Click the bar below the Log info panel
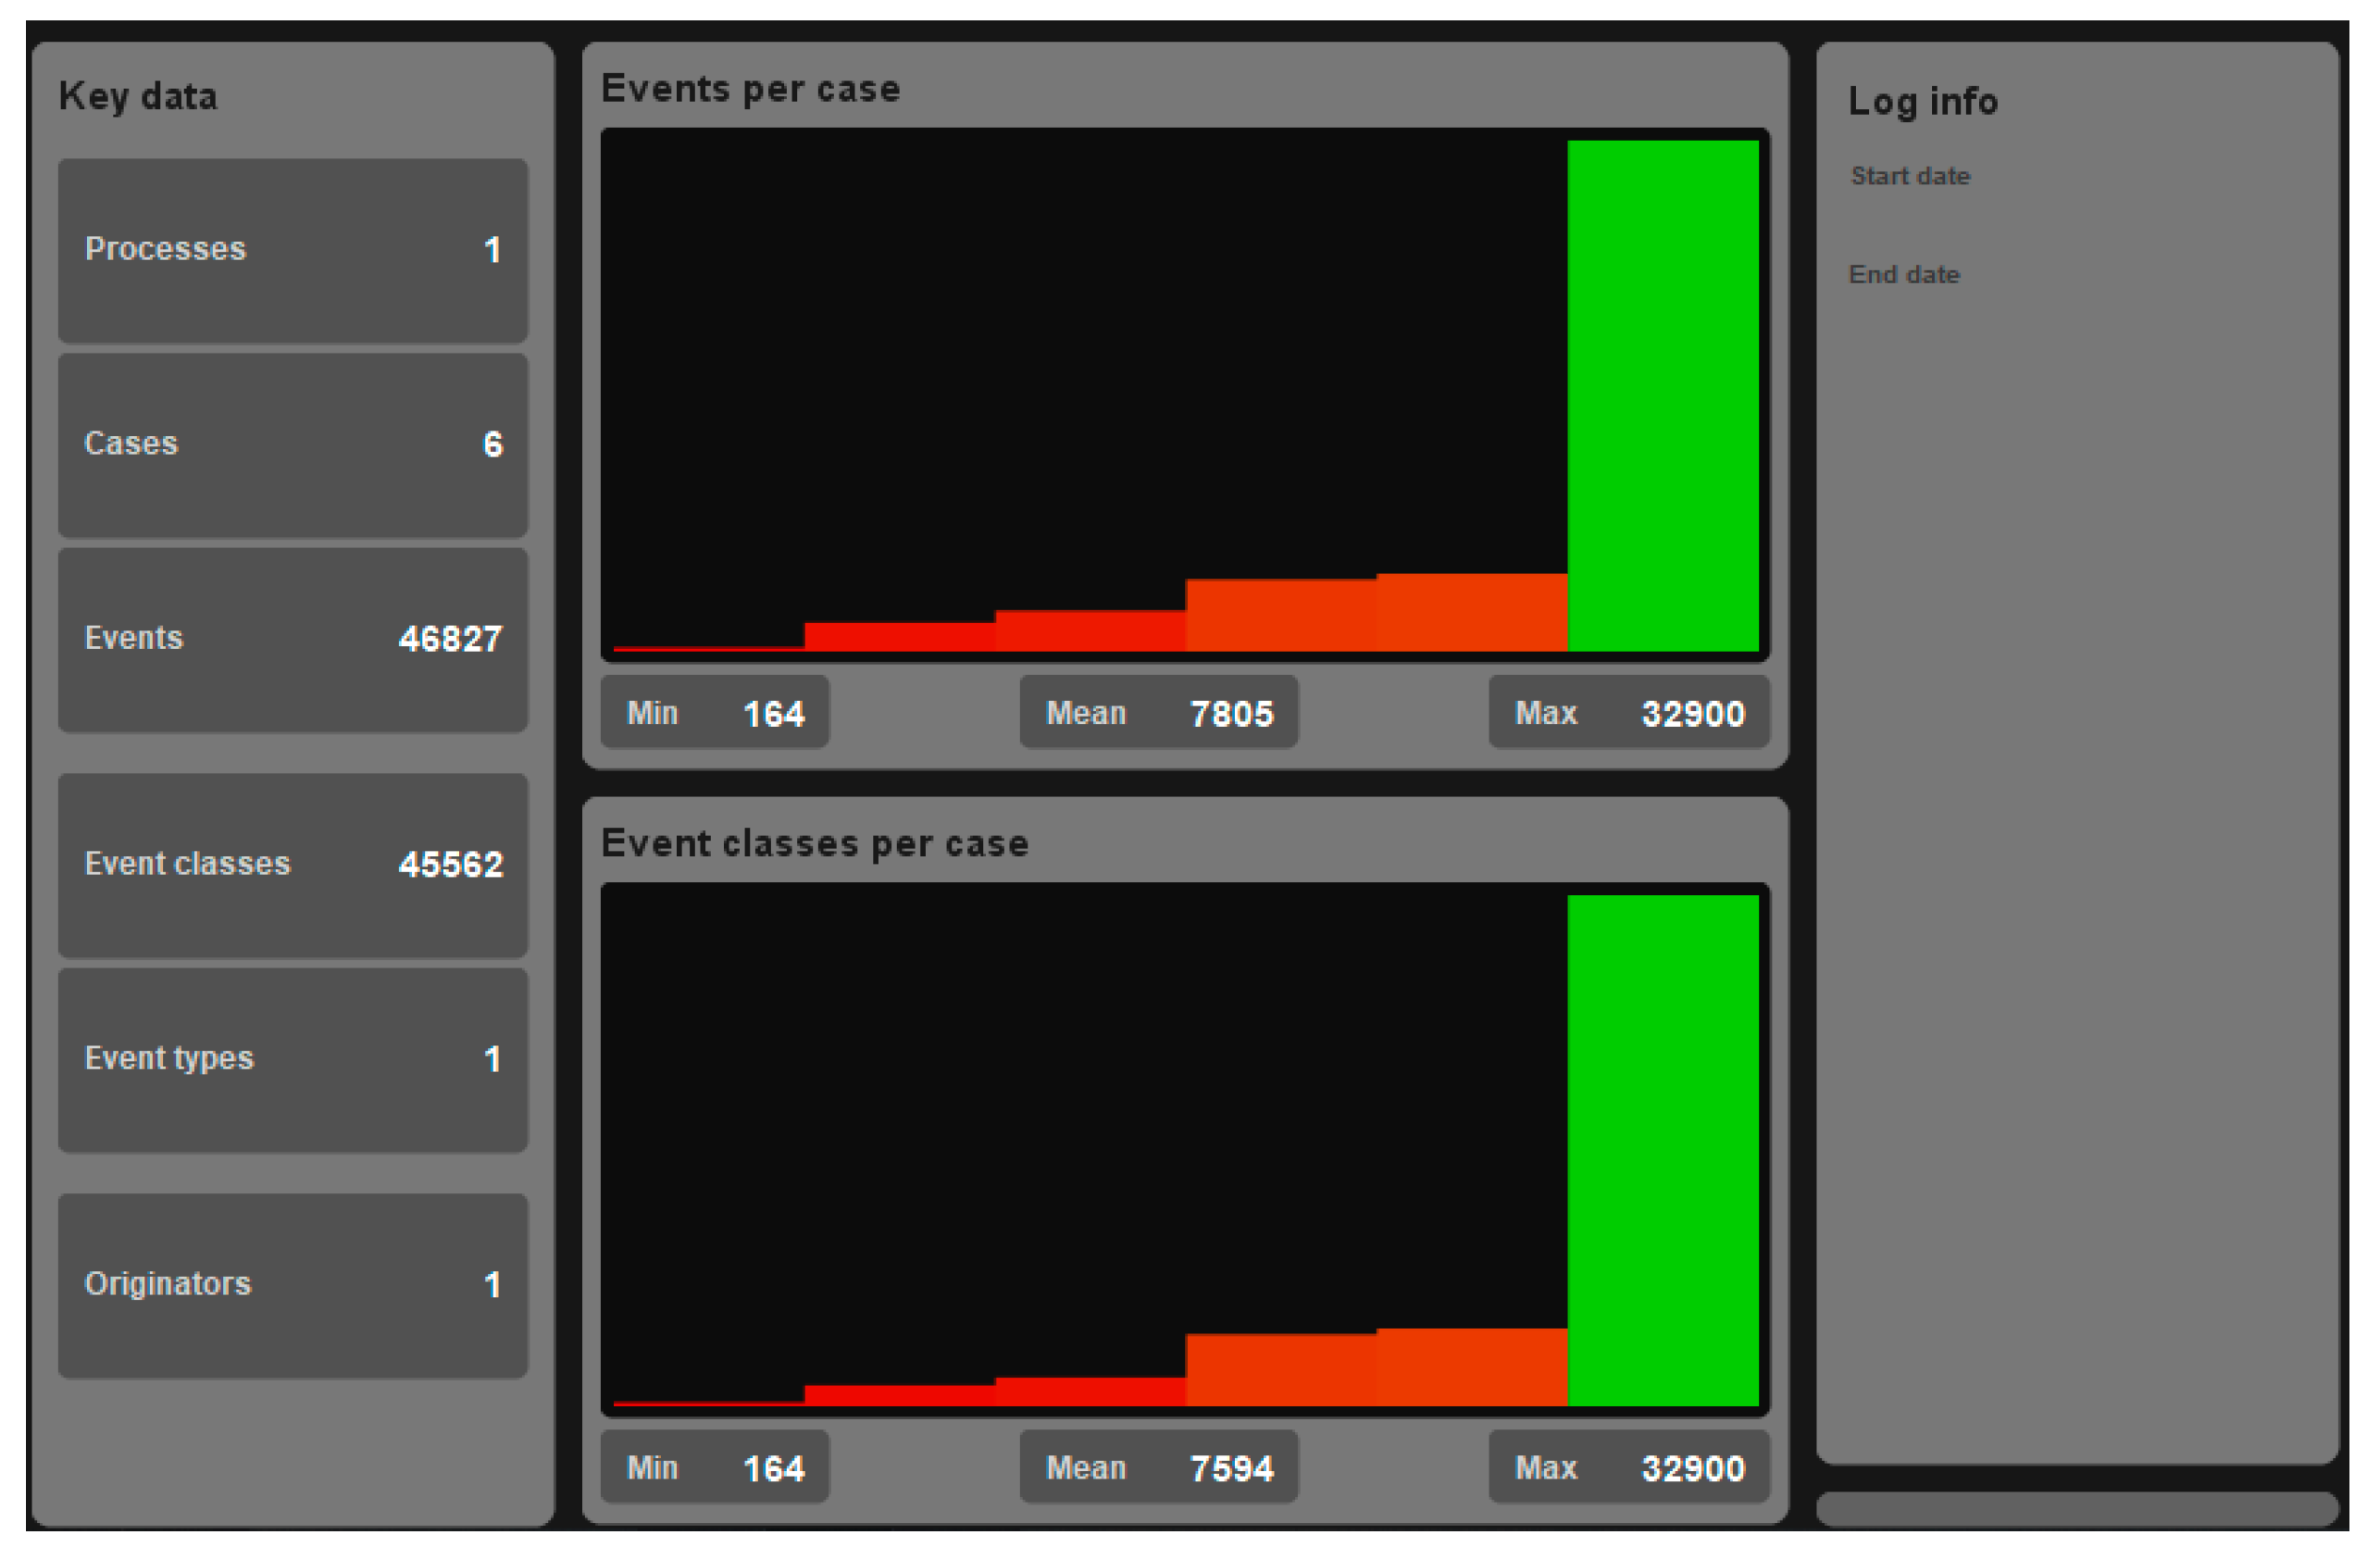2380x1560 pixels. (2076, 1509)
